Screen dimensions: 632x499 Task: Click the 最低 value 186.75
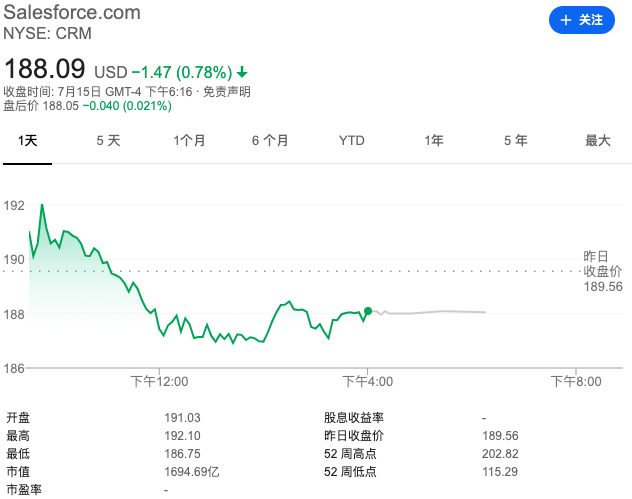click(x=182, y=454)
